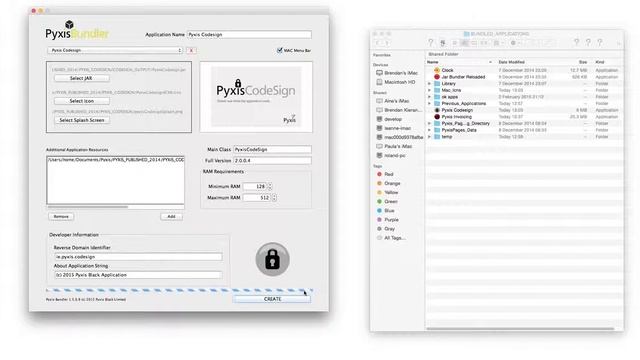The height and width of the screenshot is (360, 640).
Task: Click the Reverse Domain Identifier field
Action: coord(138,257)
